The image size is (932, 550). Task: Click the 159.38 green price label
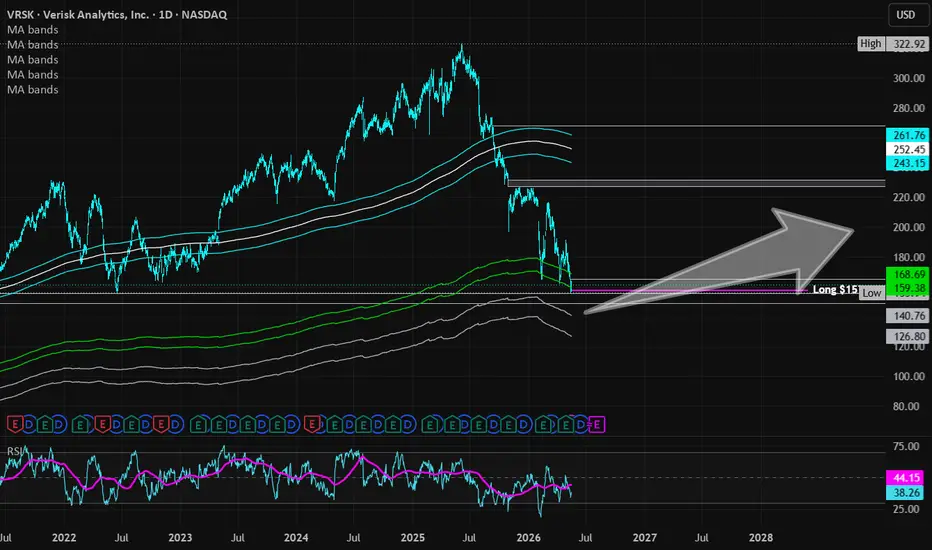pos(908,288)
